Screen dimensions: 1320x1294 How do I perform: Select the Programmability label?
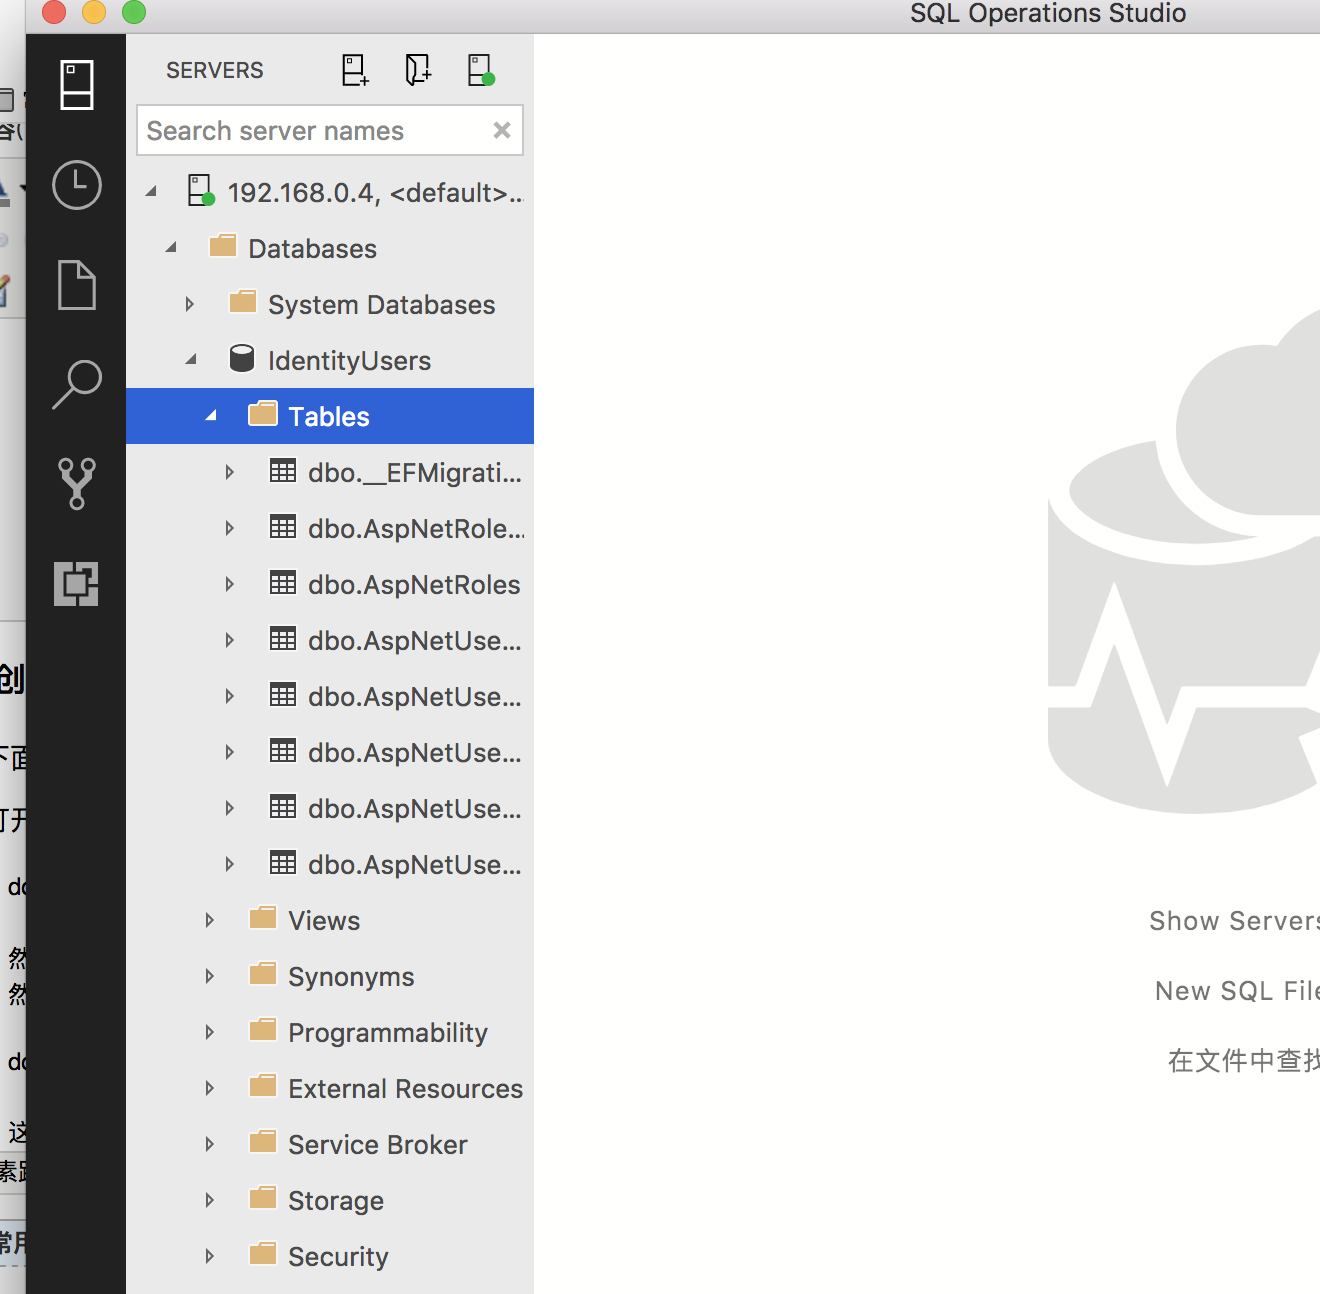(x=388, y=1033)
